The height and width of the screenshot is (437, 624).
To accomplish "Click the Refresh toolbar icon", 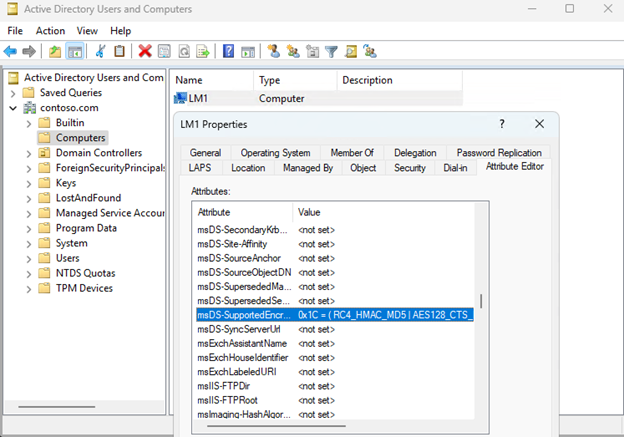I will click(183, 51).
